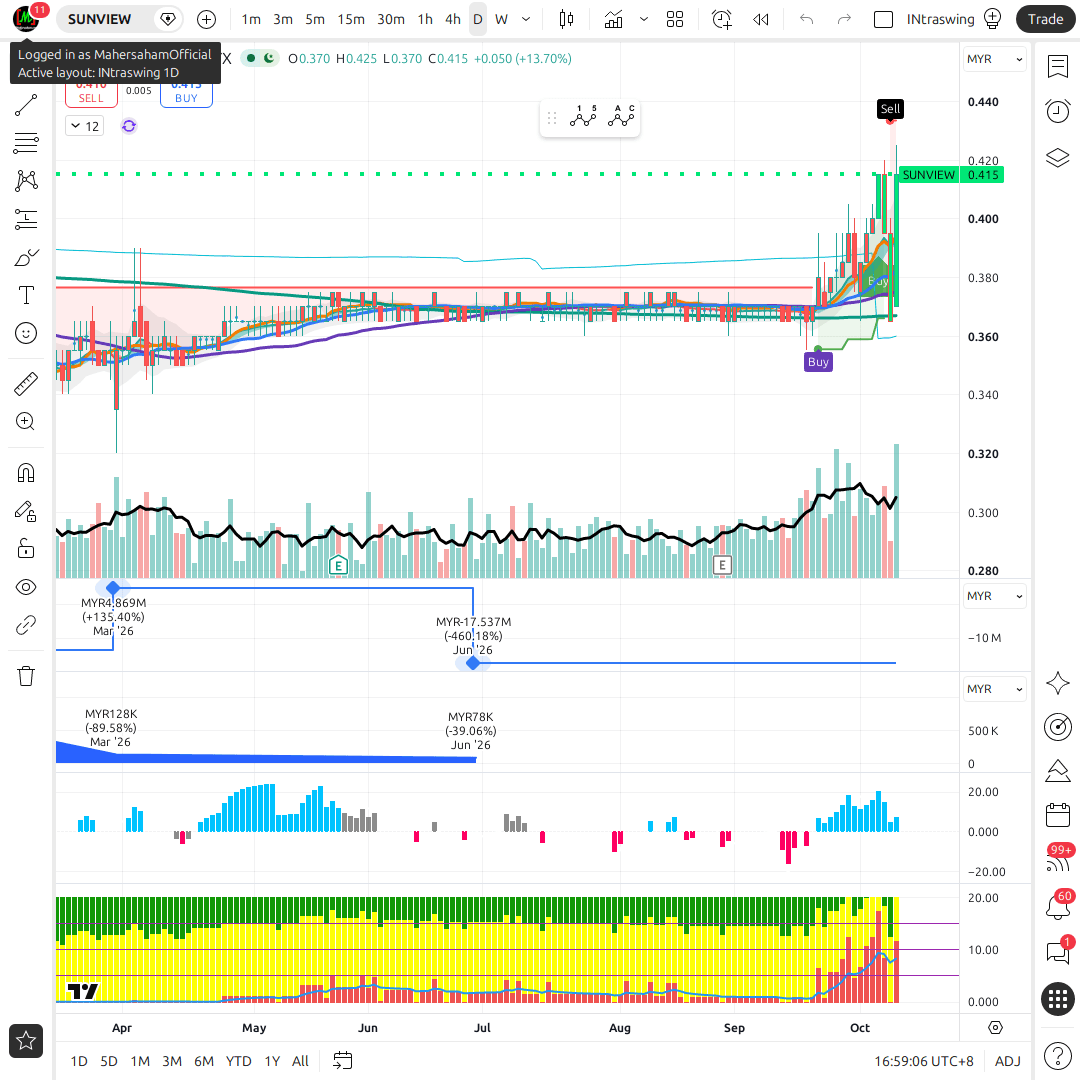The width and height of the screenshot is (1080, 1080).
Task: Open favorites toolbar star button
Action: click(x=25, y=1041)
